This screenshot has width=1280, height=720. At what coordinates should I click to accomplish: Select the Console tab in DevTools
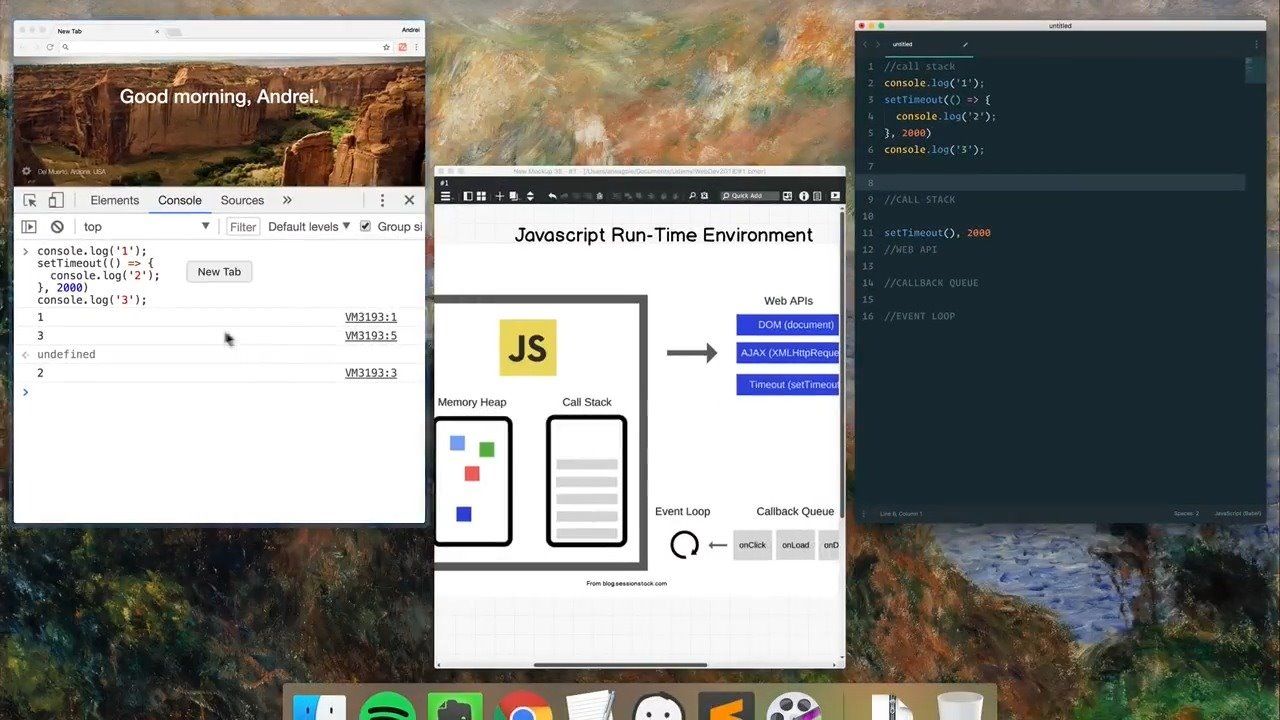coord(180,200)
